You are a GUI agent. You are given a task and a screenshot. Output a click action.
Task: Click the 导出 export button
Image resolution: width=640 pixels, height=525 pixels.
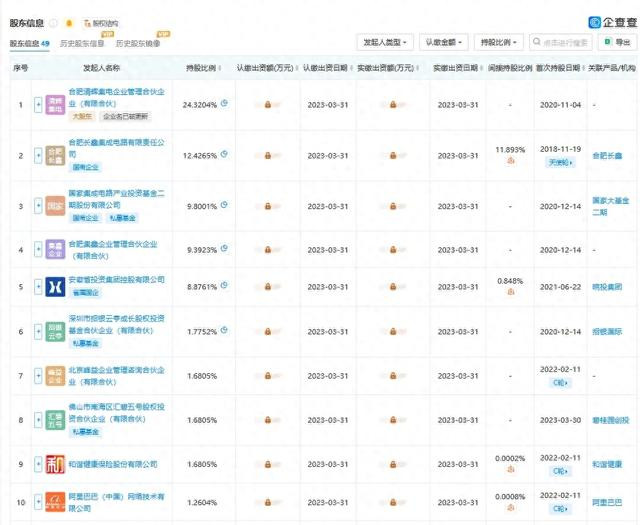click(x=617, y=42)
